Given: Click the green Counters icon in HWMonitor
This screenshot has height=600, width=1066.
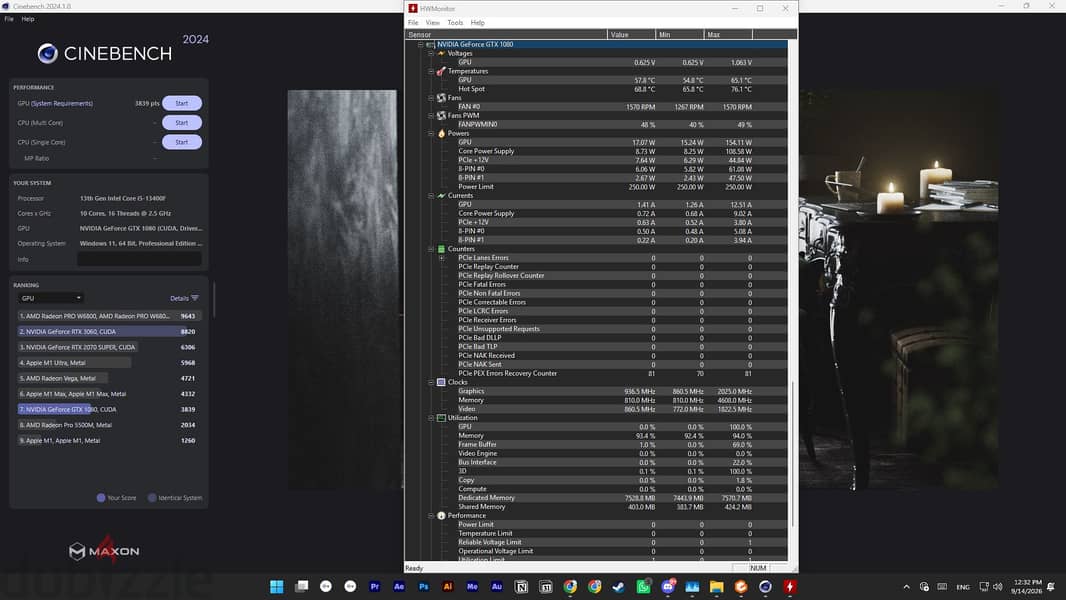Looking at the screenshot, I should tap(441, 249).
